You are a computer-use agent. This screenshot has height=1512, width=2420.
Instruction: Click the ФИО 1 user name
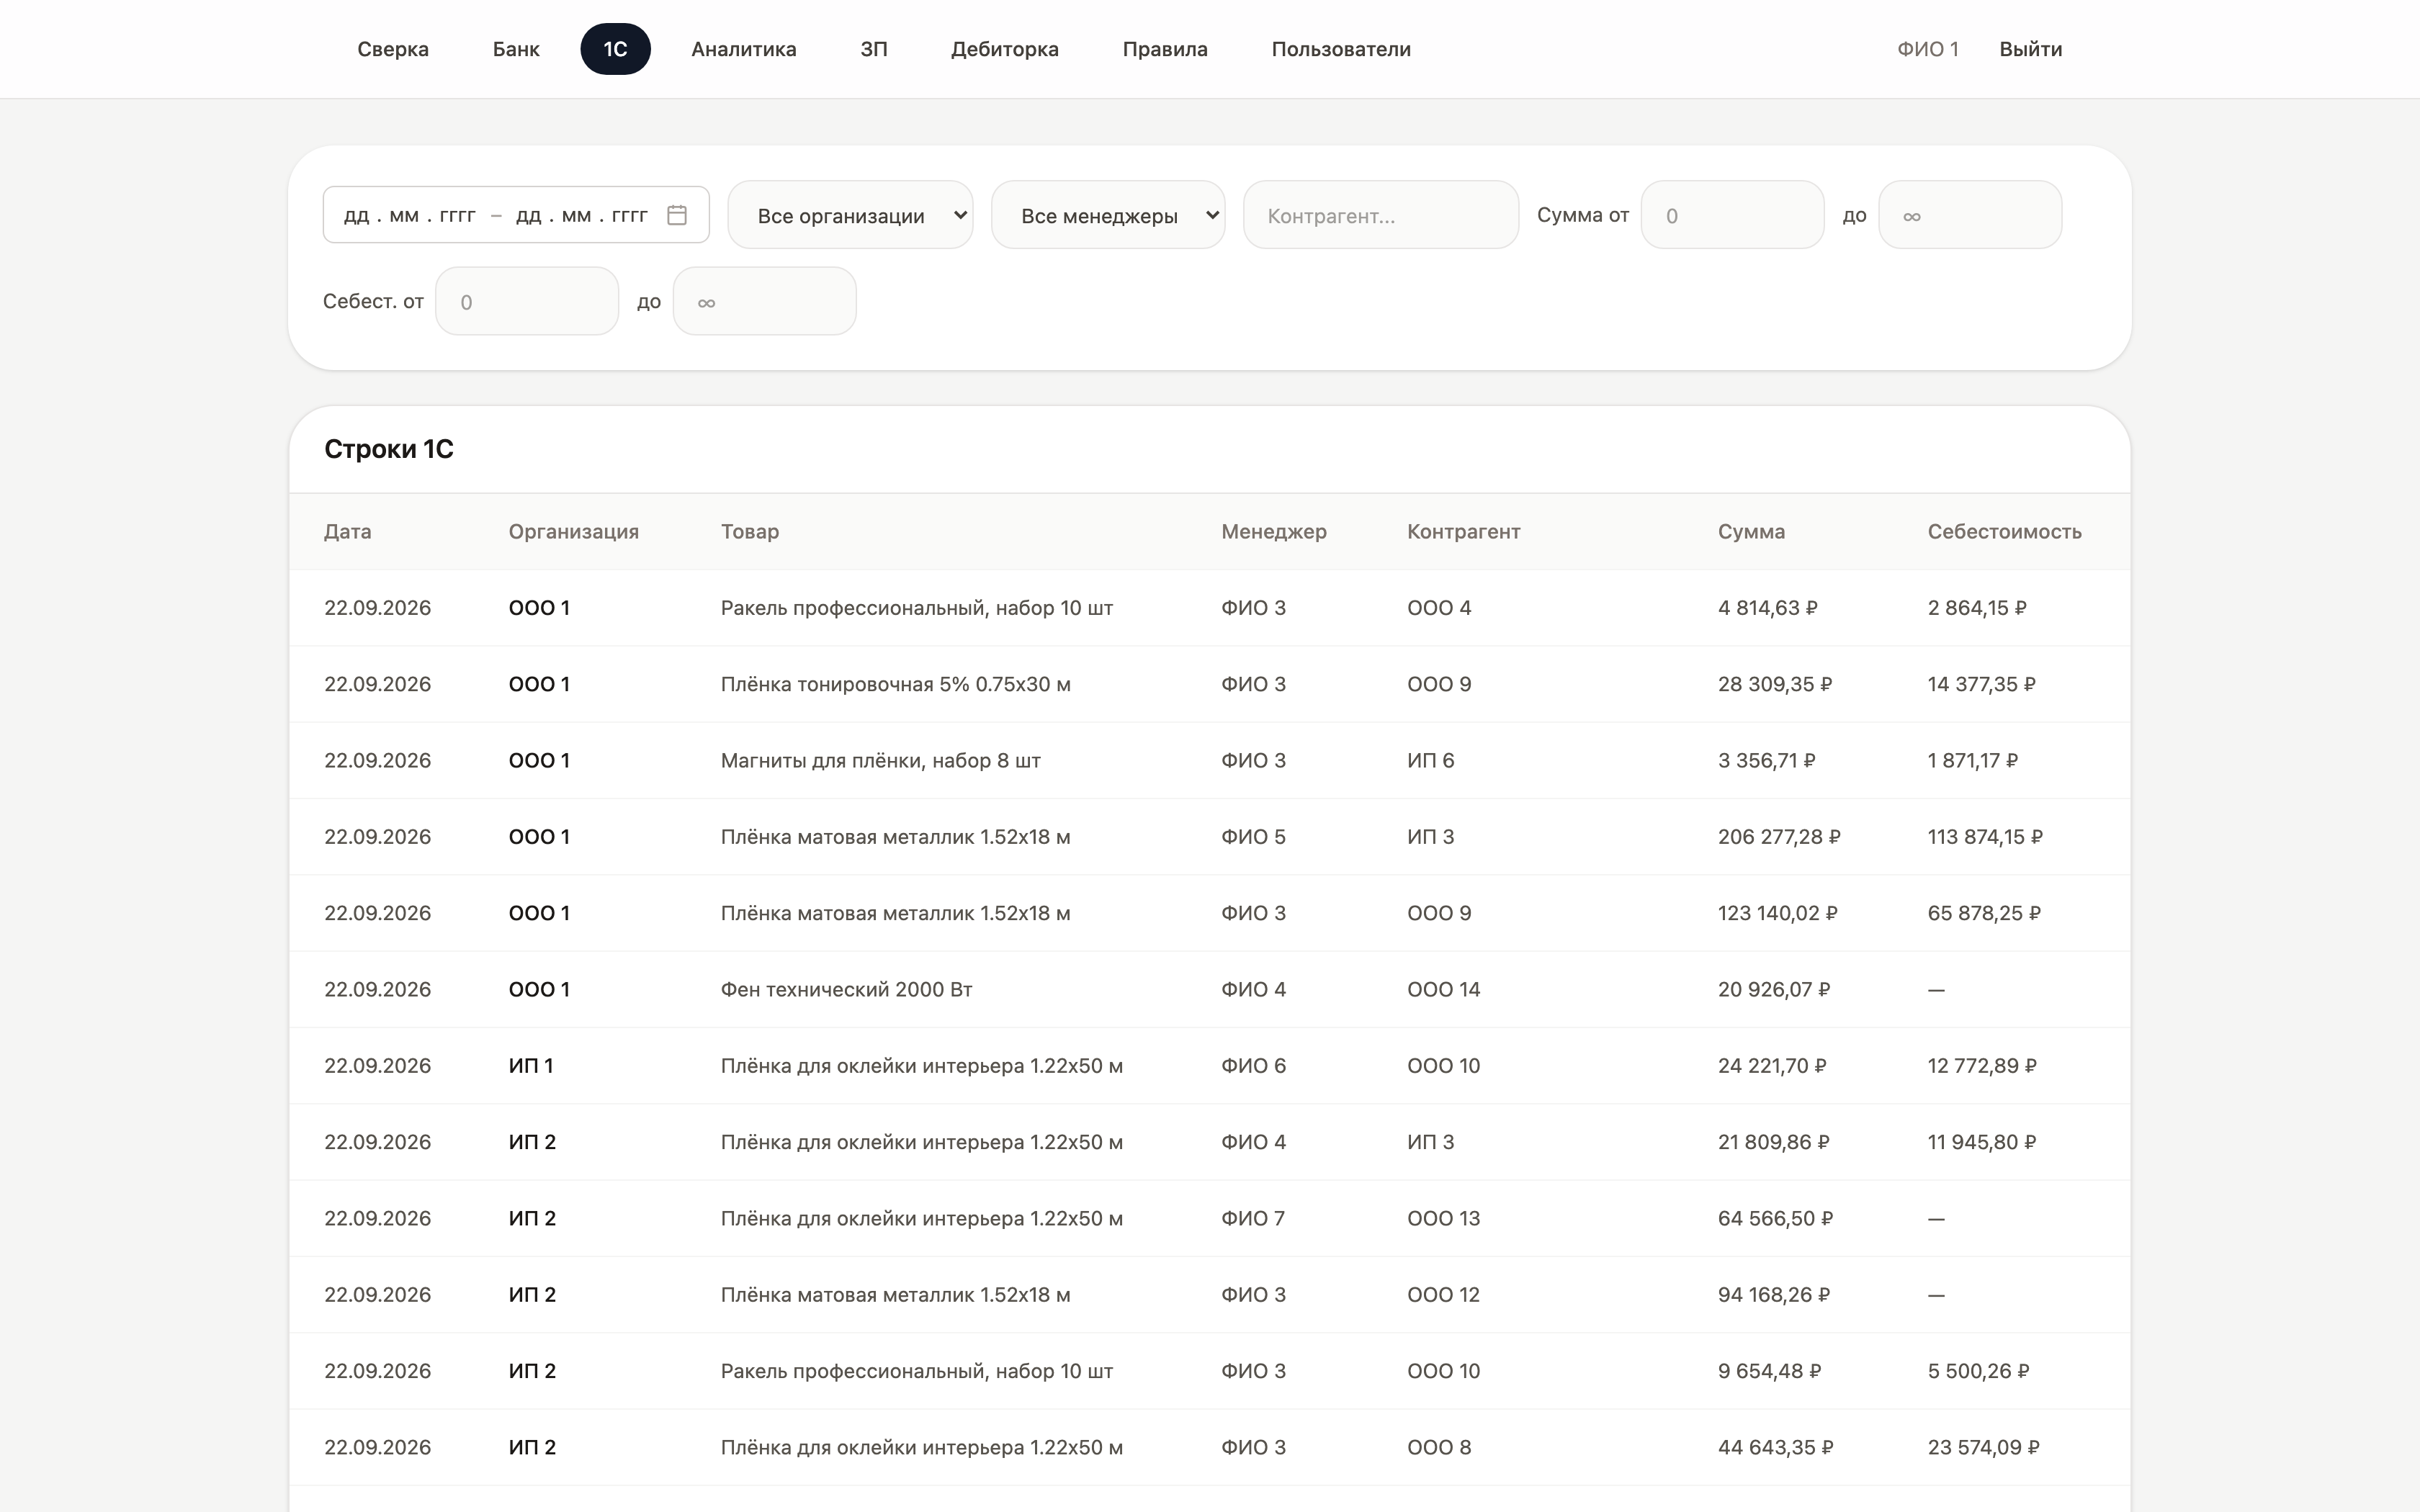pyautogui.click(x=1928, y=49)
